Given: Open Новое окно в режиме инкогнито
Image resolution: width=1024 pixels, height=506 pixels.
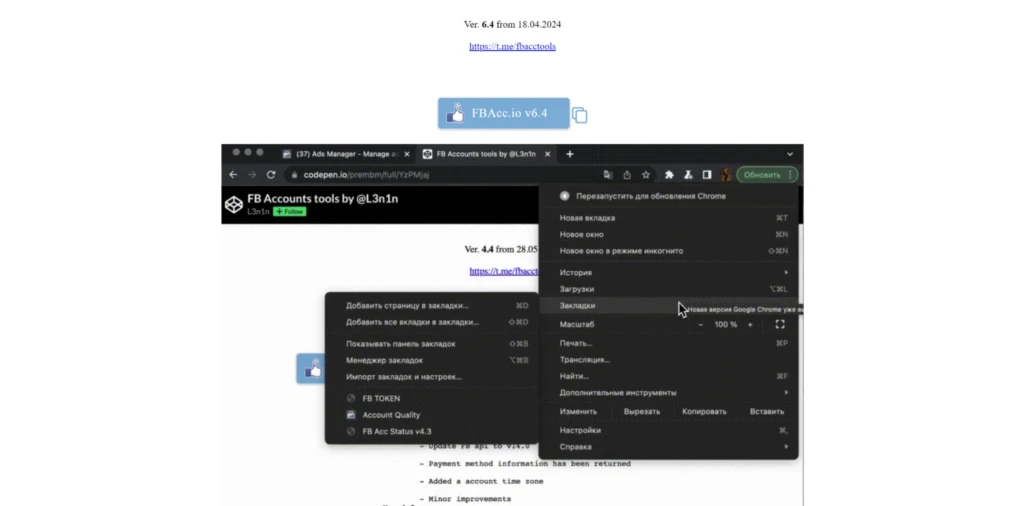Looking at the screenshot, I should [669, 251].
